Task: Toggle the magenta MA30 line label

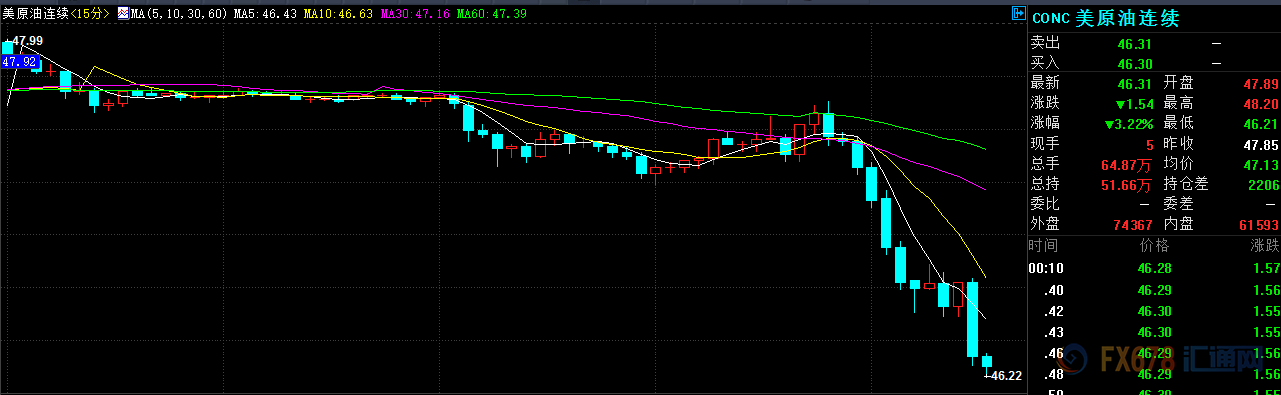Action: pos(416,15)
